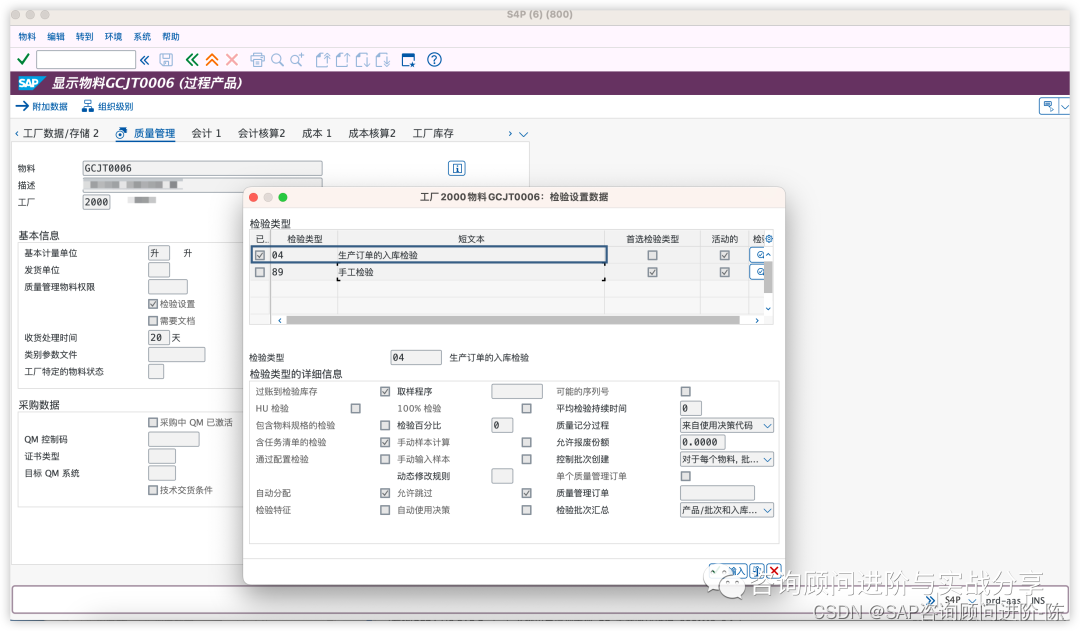Screen dimensions: 1080x631
Task: Toggle 单个质量管理订单 checkbox
Action: [x=685, y=476]
